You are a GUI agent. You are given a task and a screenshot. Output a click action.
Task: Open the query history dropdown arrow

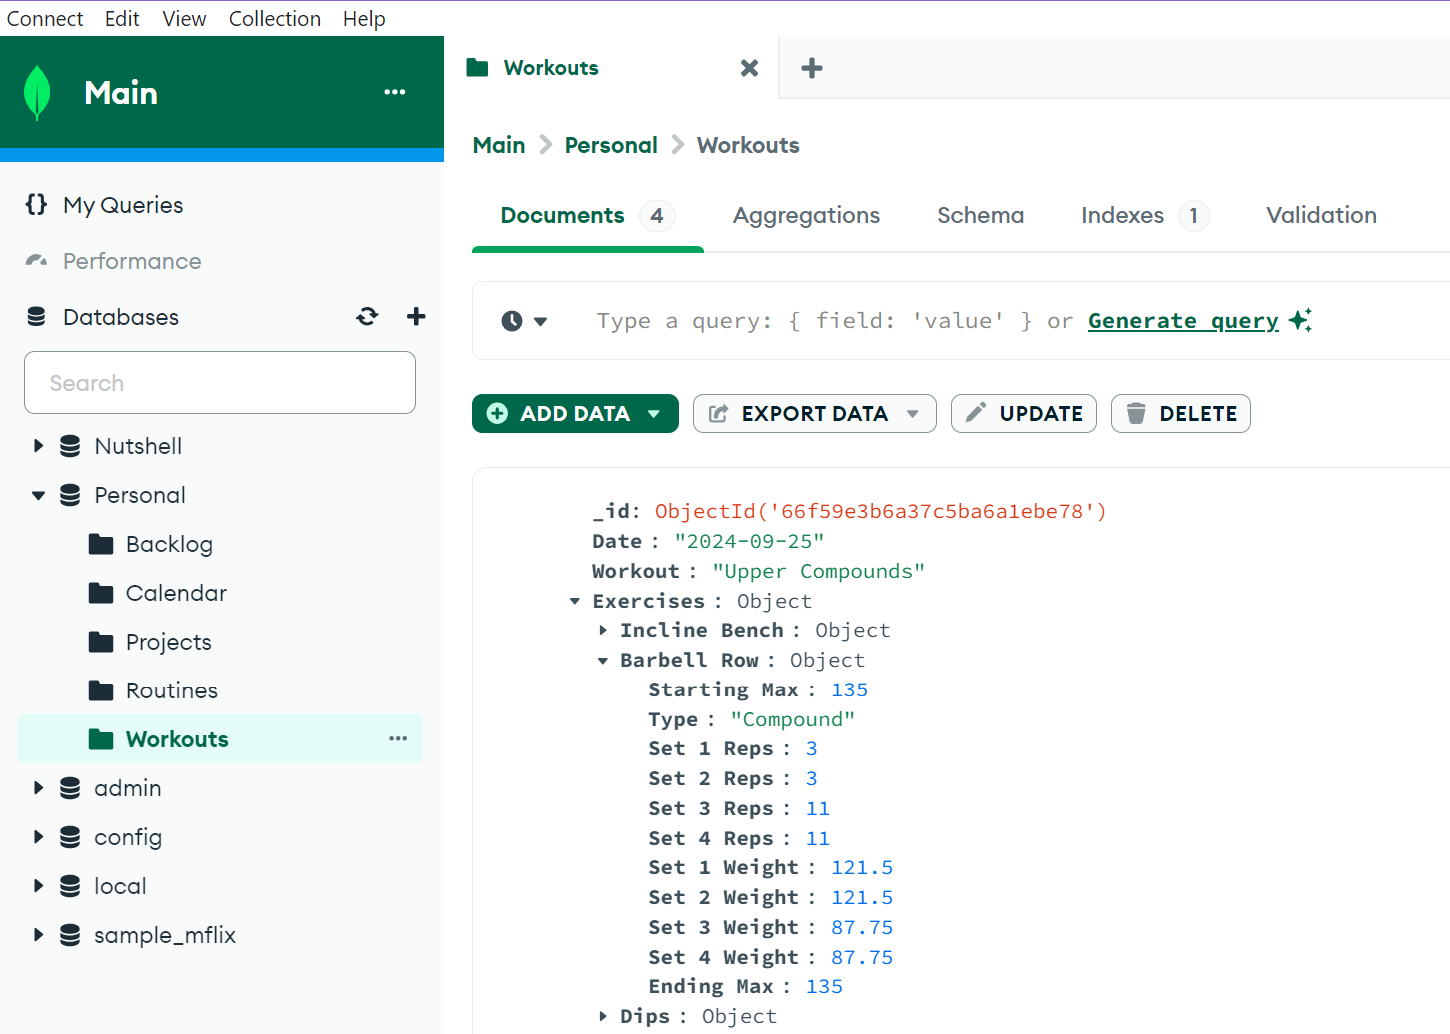point(540,321)
